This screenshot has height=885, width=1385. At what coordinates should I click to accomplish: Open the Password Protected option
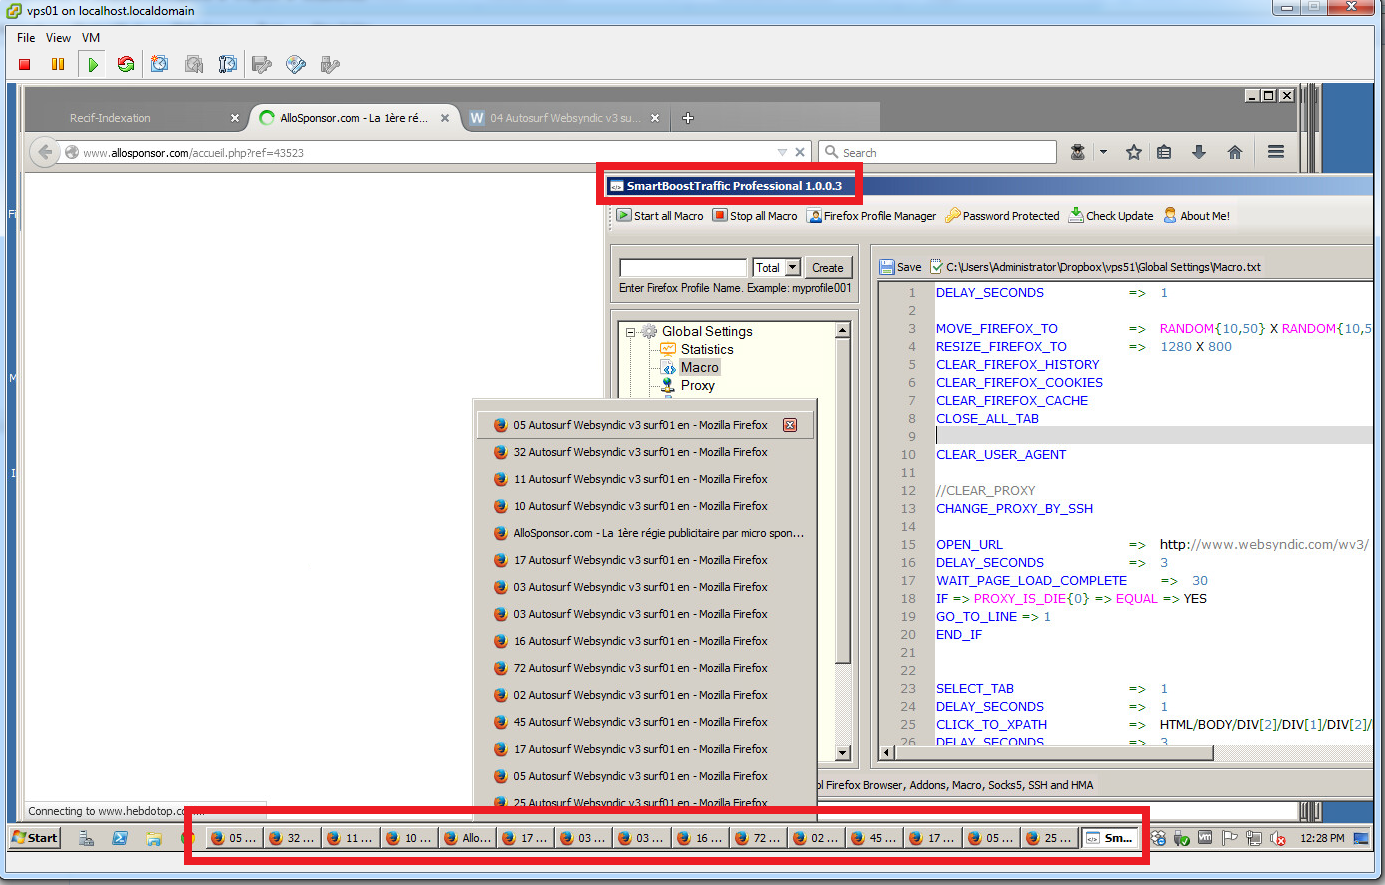point(1002,216)
